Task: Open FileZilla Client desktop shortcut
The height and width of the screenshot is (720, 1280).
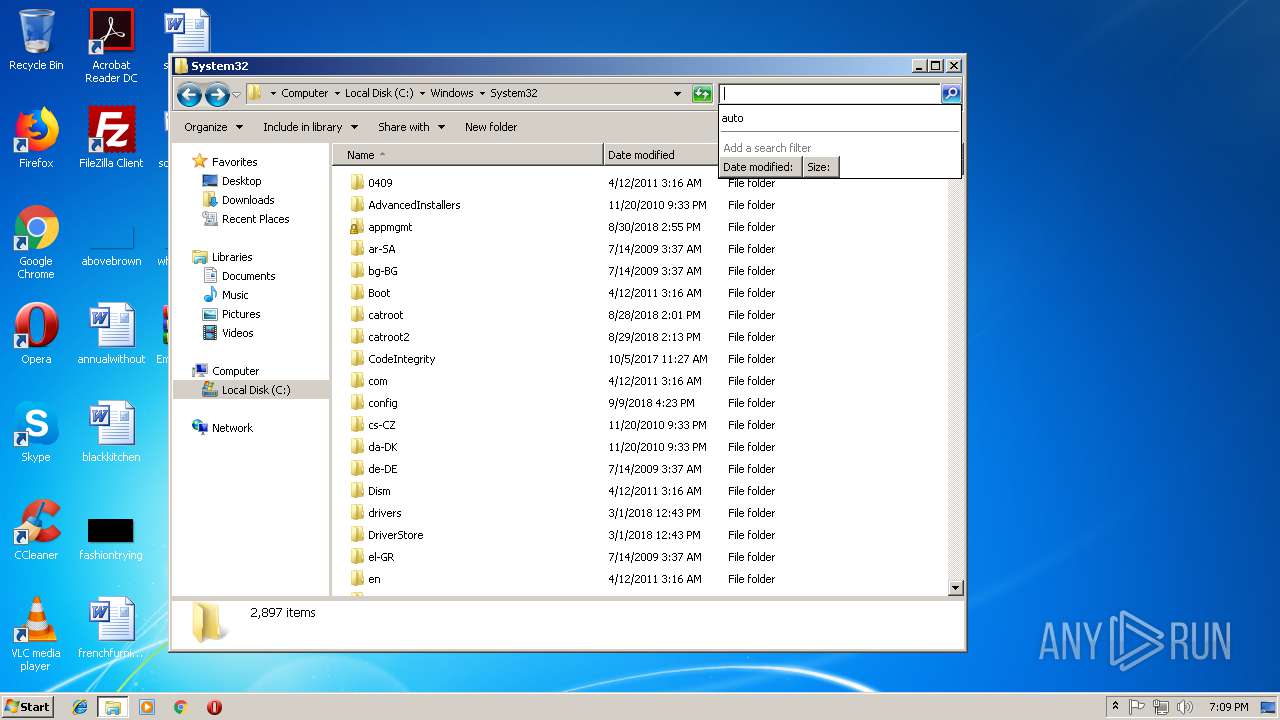Action: [x=111, y=138]
